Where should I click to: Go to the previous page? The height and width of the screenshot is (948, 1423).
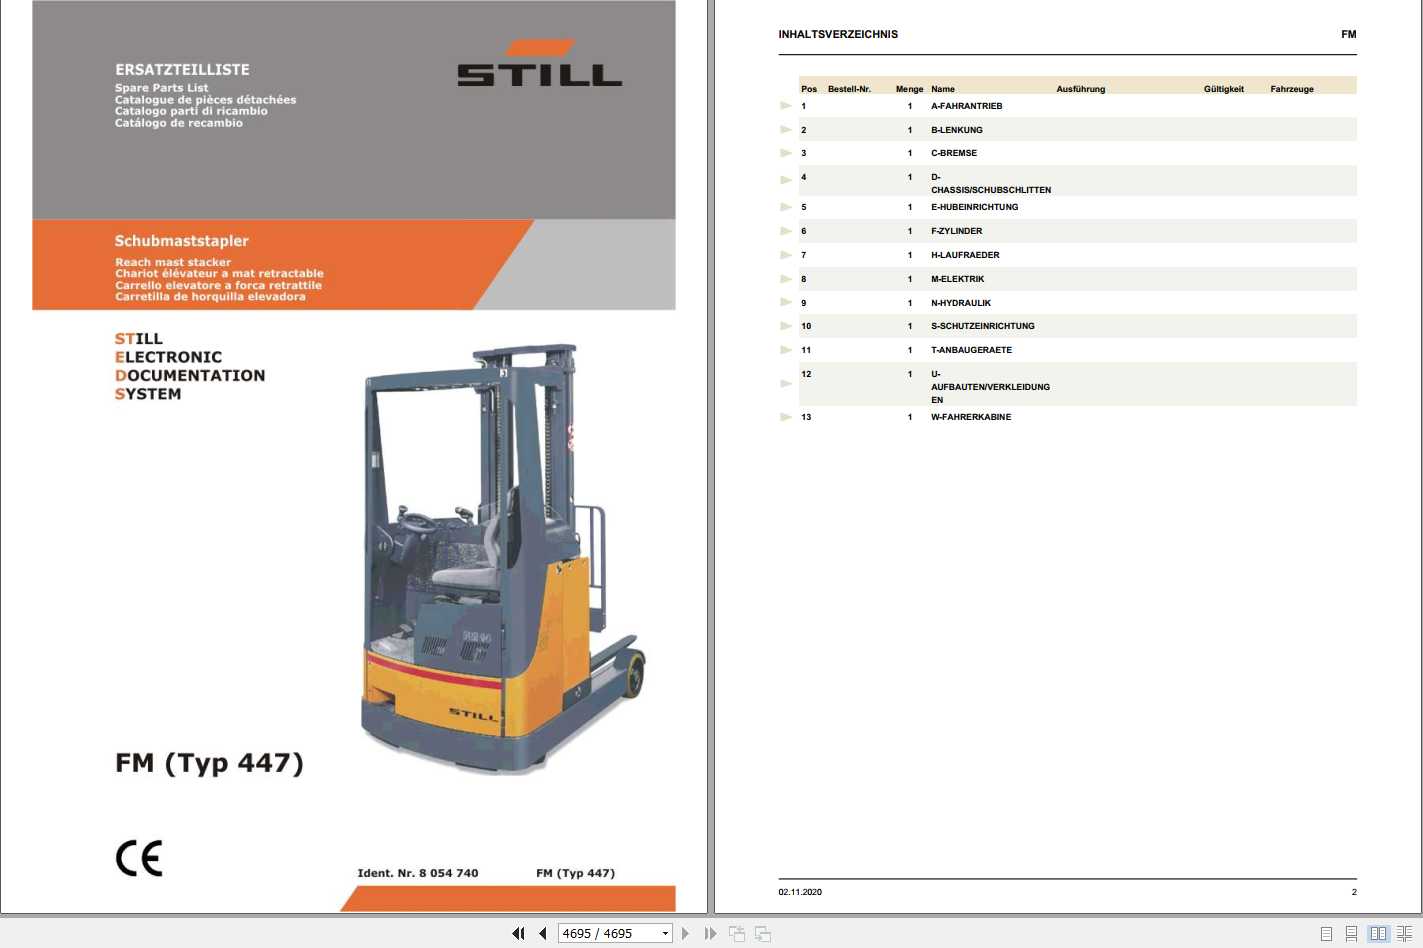(543, 933)
